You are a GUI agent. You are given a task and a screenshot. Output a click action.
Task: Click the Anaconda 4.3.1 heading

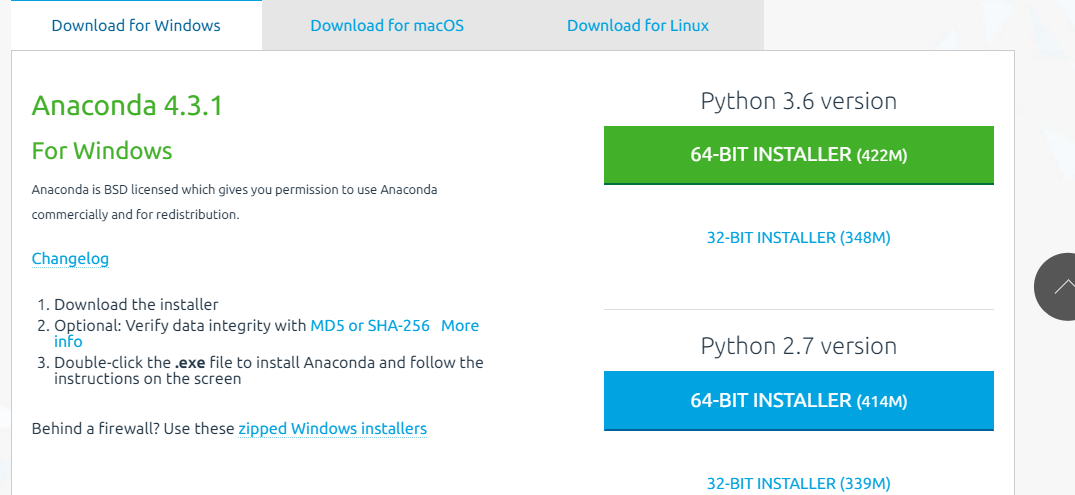[127, 106]
